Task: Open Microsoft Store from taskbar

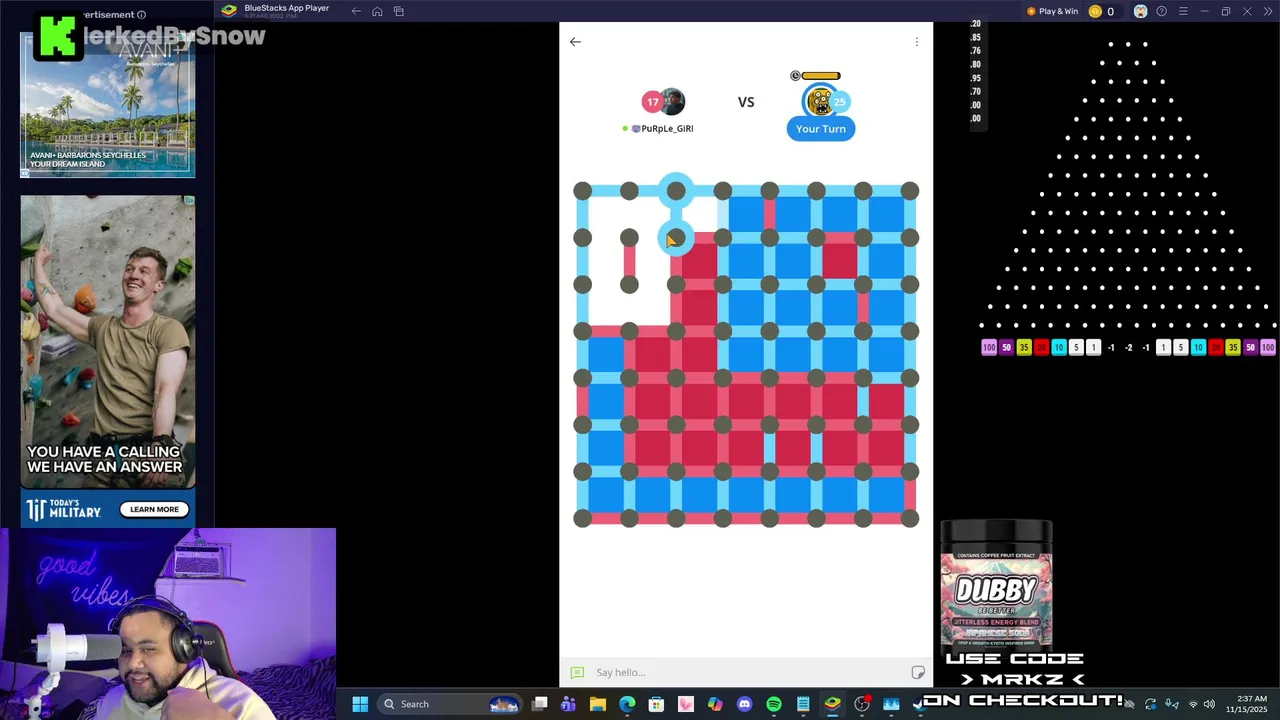Action: pyautogui.click(x=656, y=704)
